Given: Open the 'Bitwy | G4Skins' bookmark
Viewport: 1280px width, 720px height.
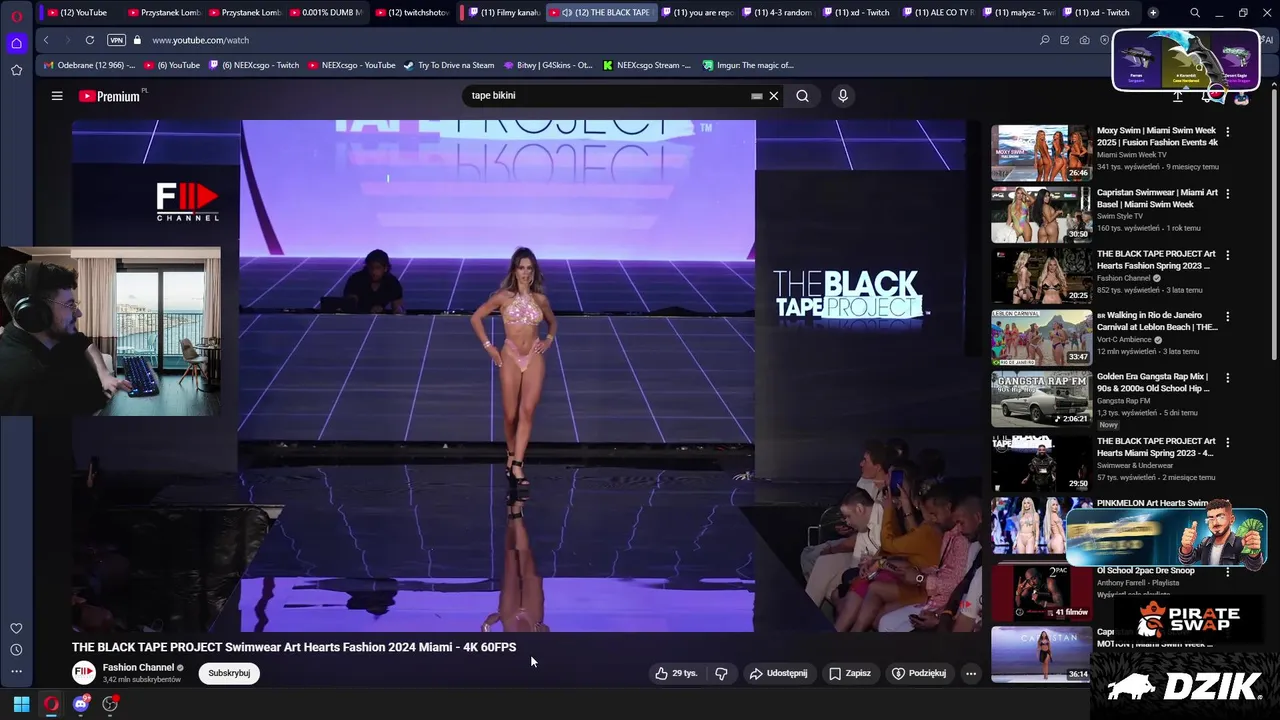Looking at the screenshot, I should pos(547,65).
